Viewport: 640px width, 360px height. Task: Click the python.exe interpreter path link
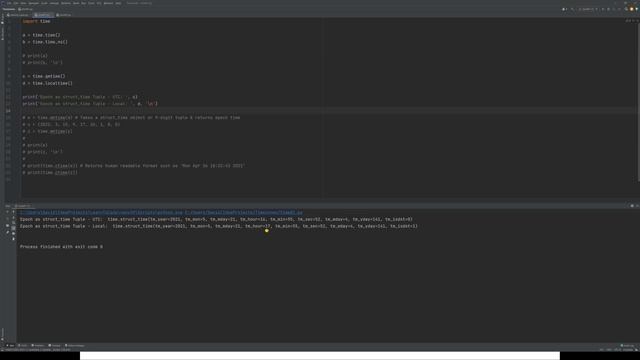[x=101, y=212]
